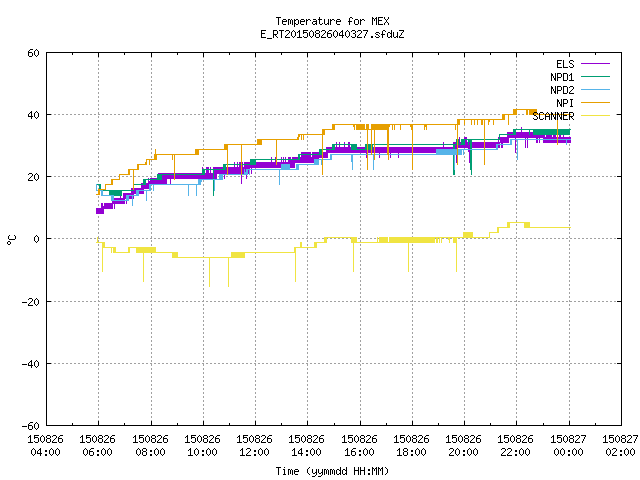Click the x-axis label '150826 06:00'
Screen dimensions: 640x480
[x=98, y=446]
